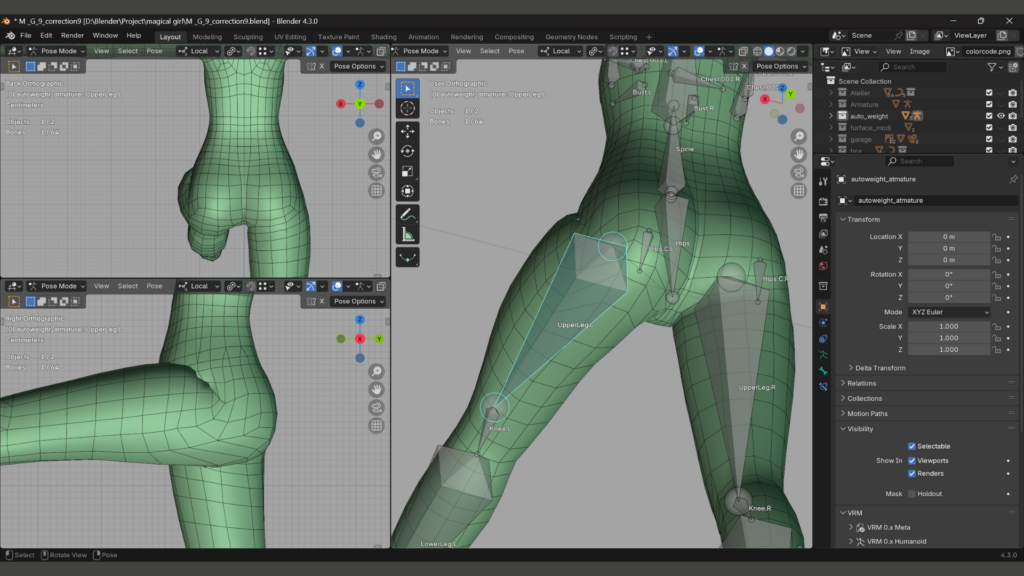Open the Render menu in the top bar
The width and height of the screenshot is (1024, 576).
pos(72,35)
